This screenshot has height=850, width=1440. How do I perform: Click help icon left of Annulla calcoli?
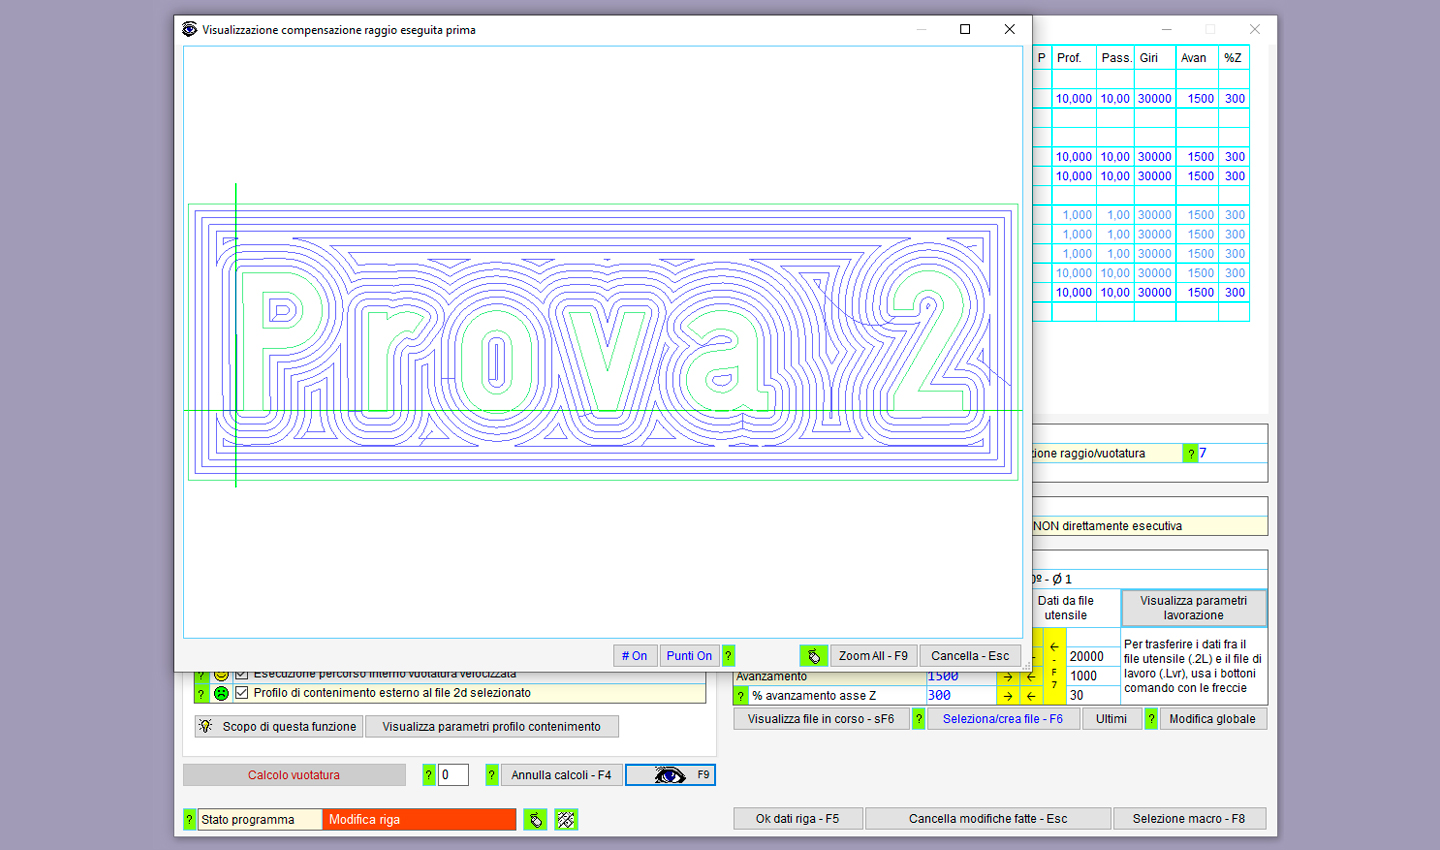(491, 775)
